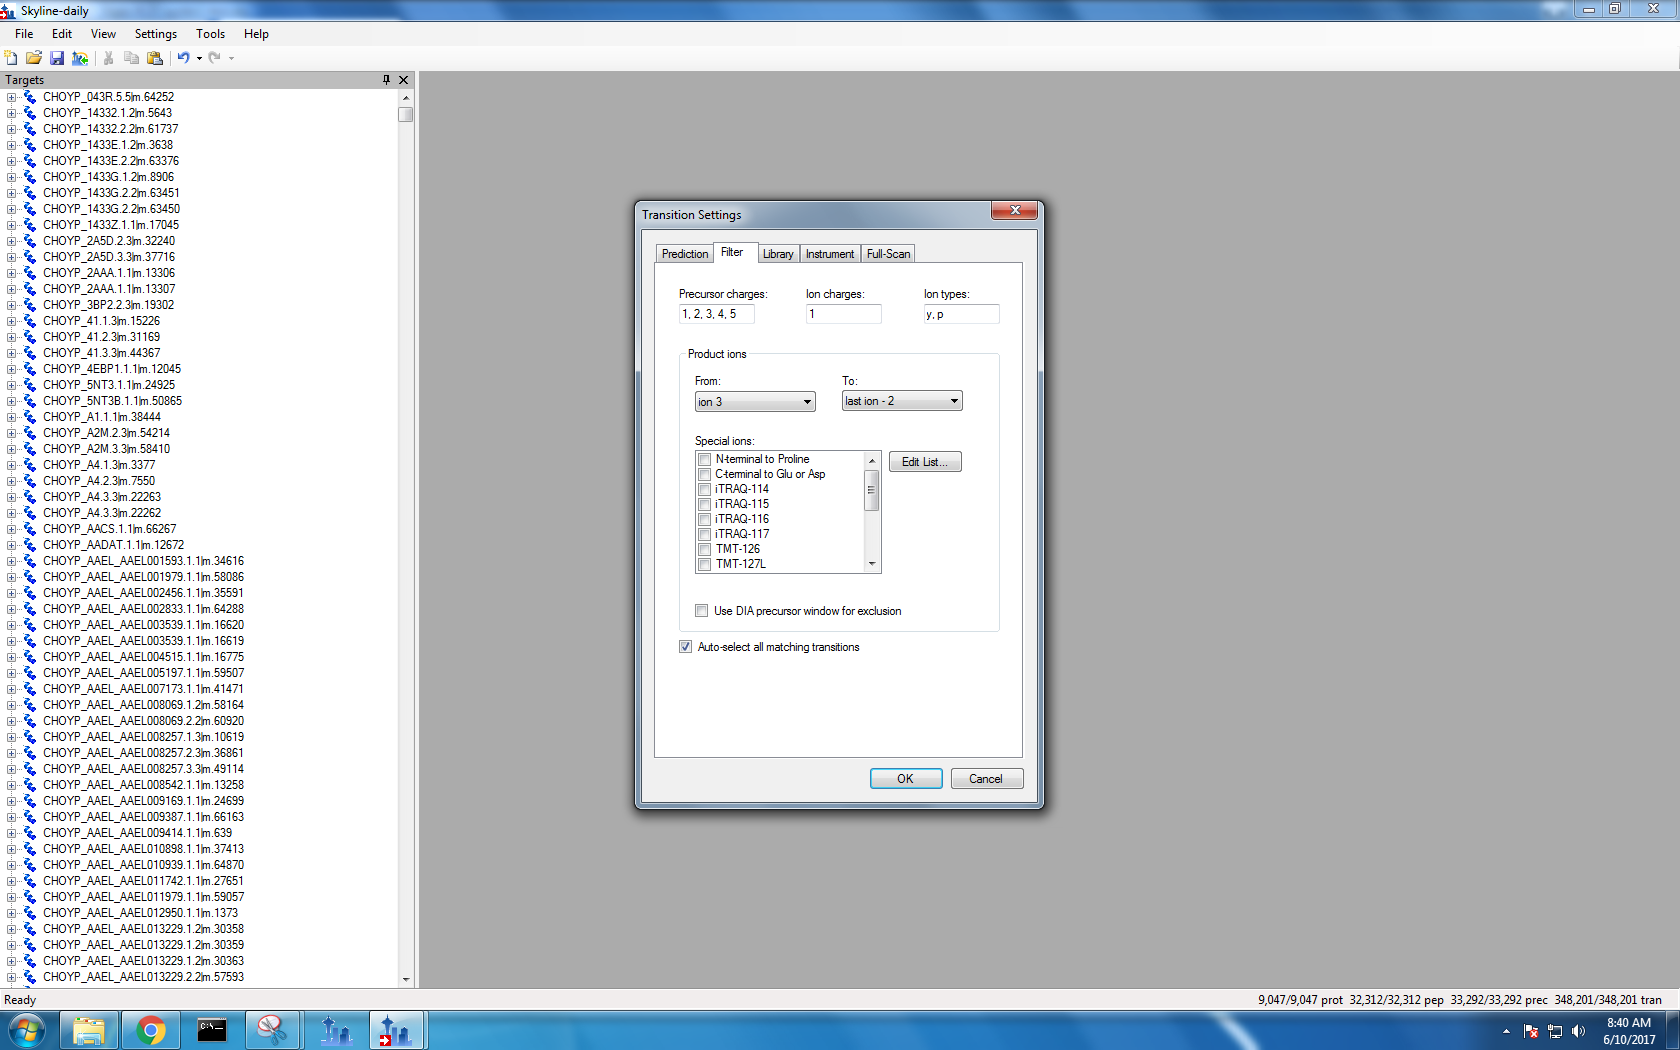Screen dimensions: 1680x1050
Task: Click the Precursor charges field
Action: [x=716, y=314]
